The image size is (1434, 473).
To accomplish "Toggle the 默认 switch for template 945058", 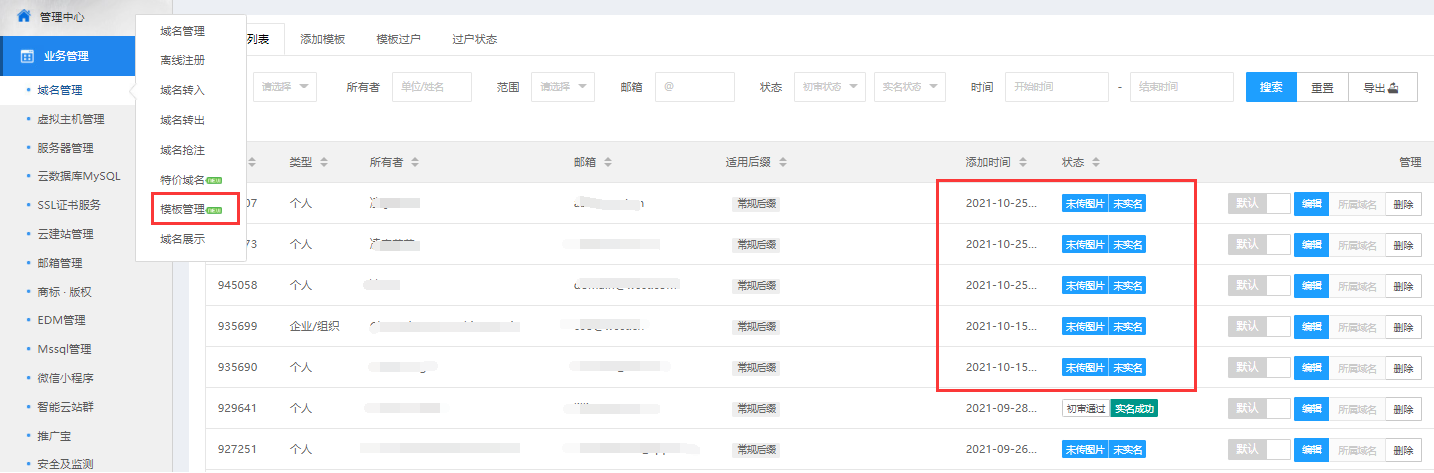I will (1259, 286).
